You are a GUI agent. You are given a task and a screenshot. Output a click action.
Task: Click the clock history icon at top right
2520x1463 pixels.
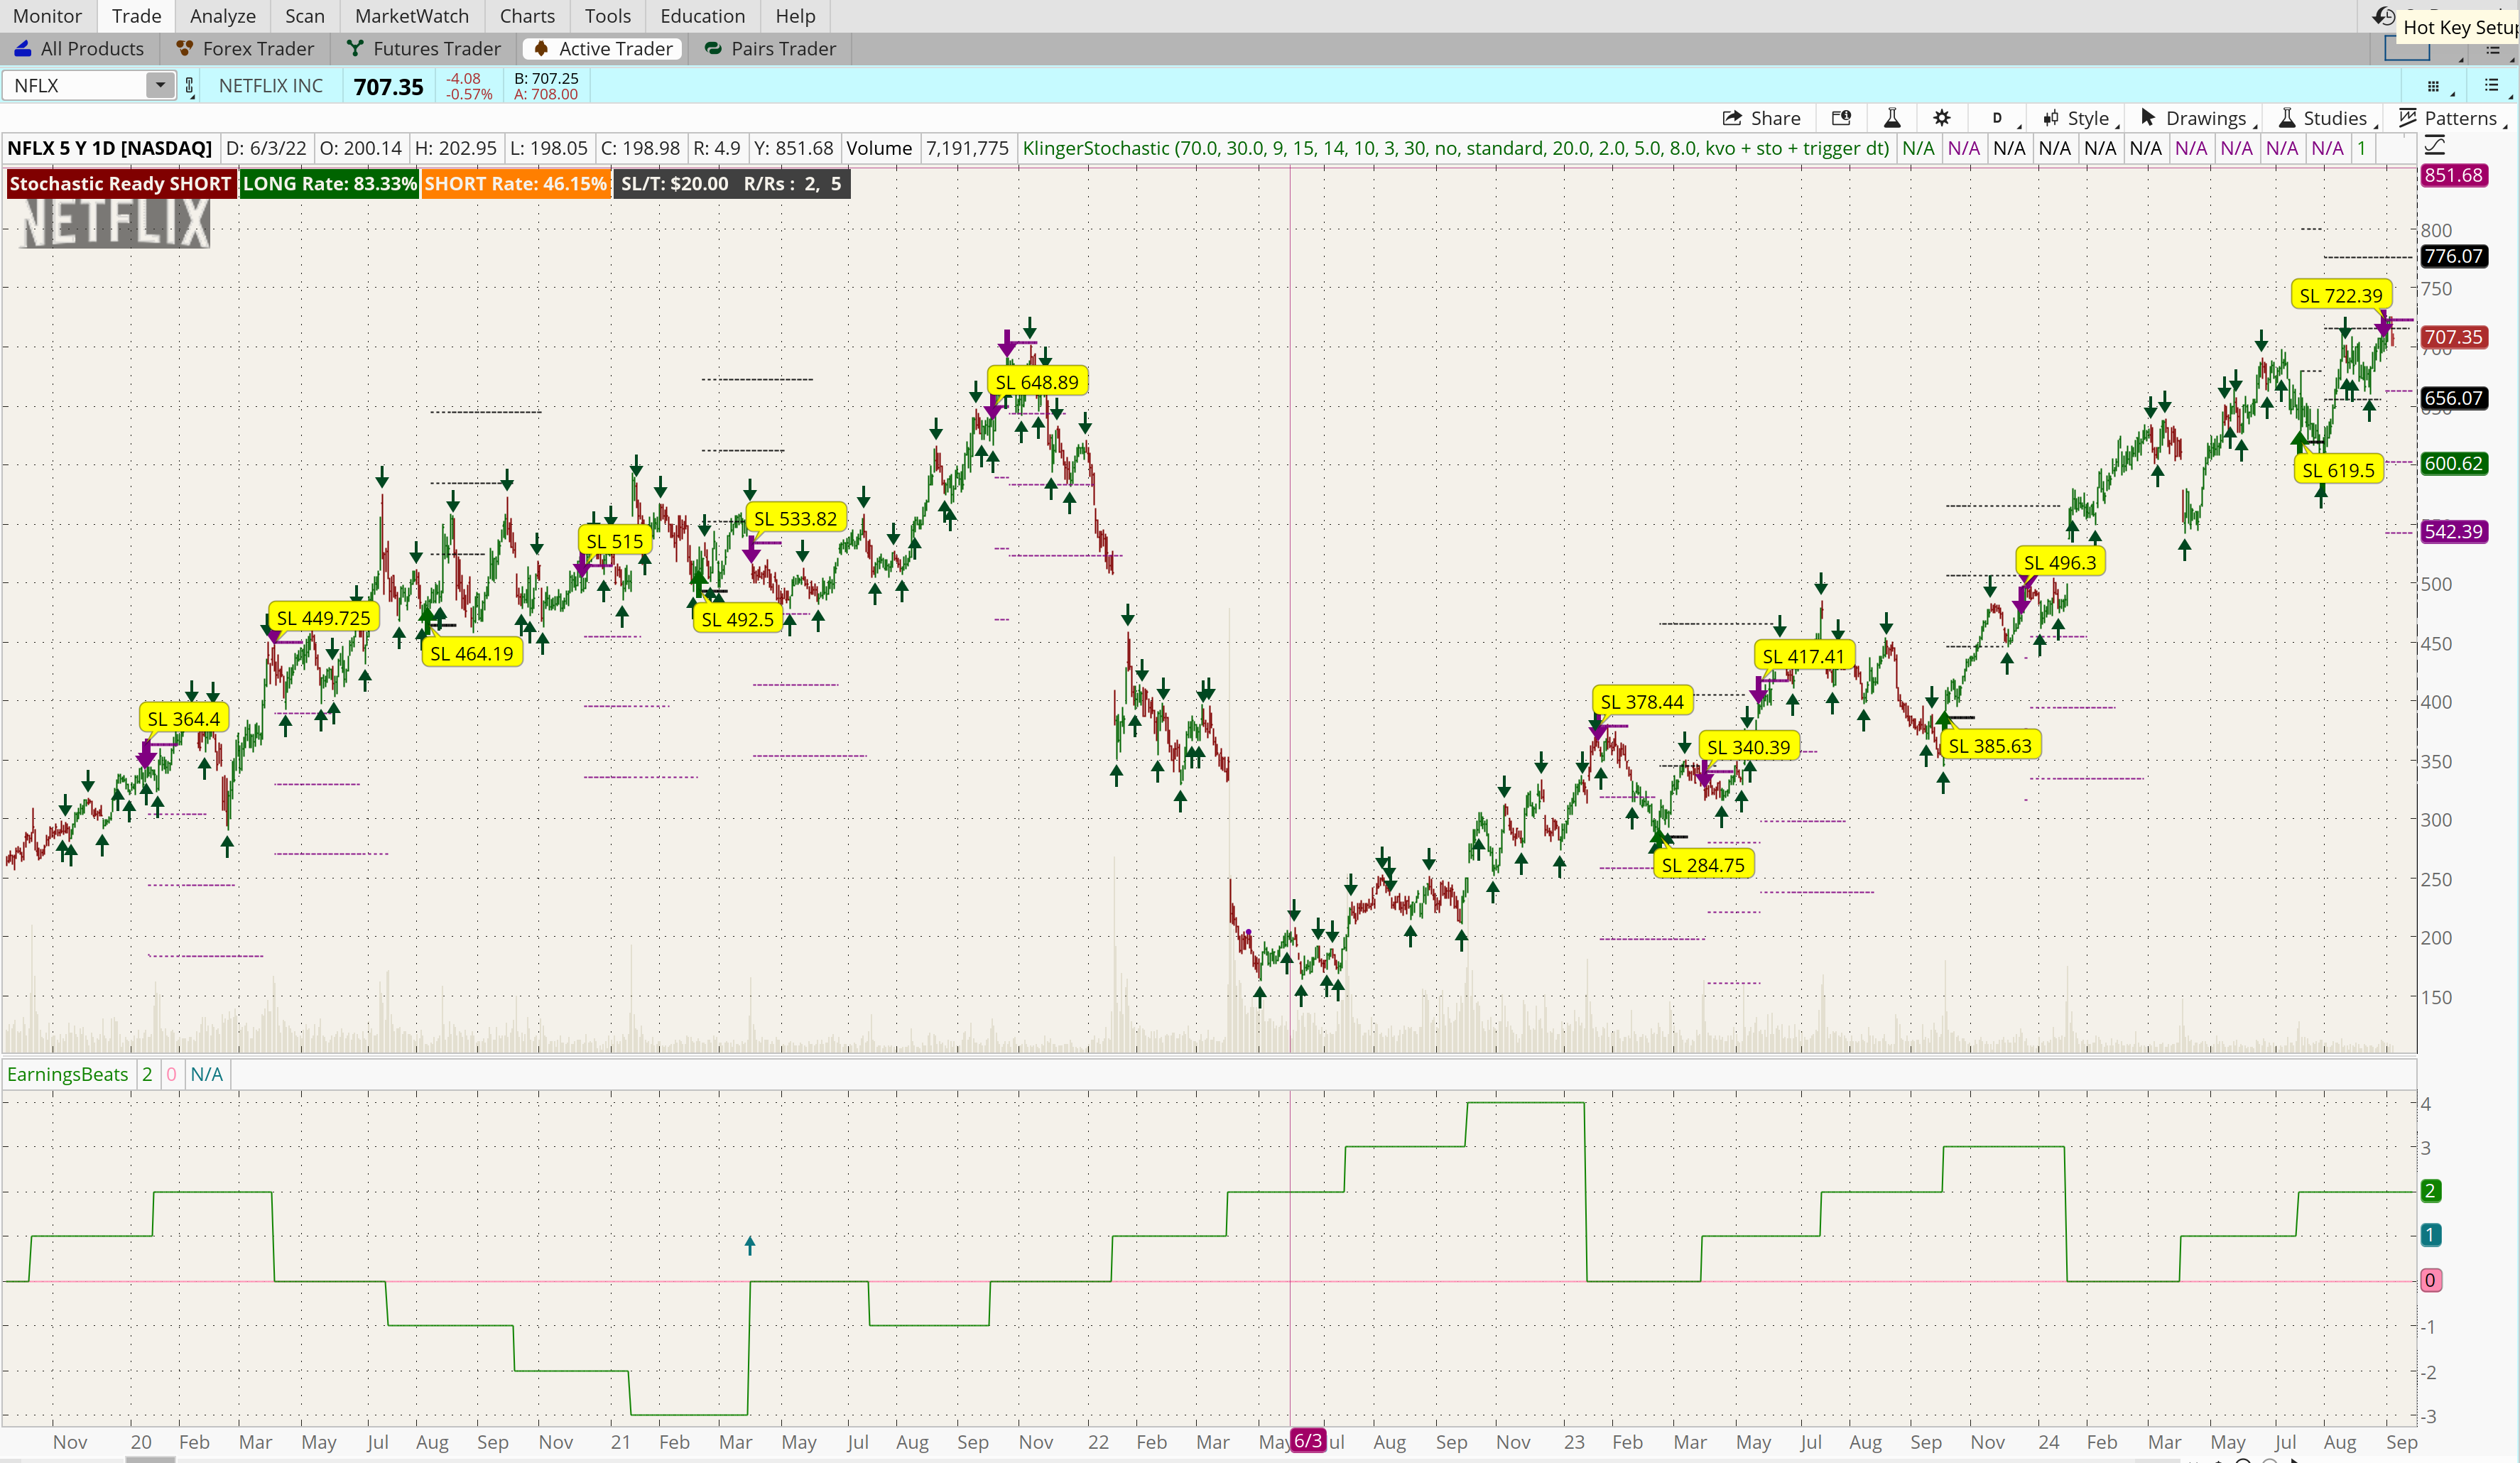[2385, 16]
